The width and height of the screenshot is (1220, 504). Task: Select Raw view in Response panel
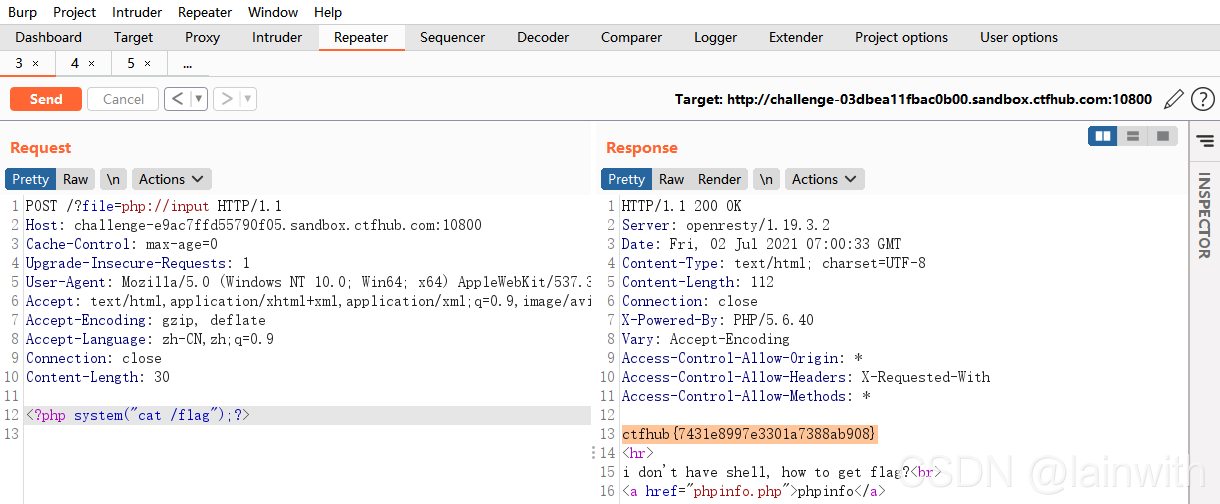[672, 179]
